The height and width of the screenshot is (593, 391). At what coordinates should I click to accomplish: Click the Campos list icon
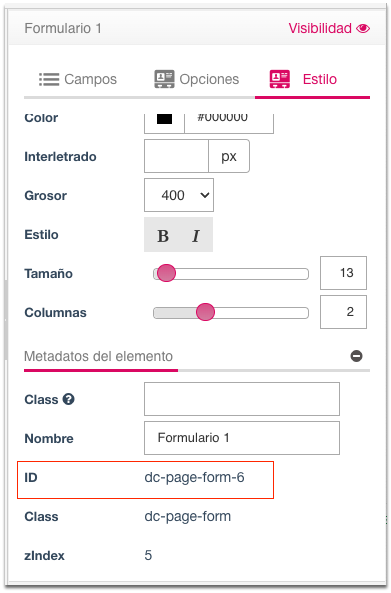[x=49, y=79]
